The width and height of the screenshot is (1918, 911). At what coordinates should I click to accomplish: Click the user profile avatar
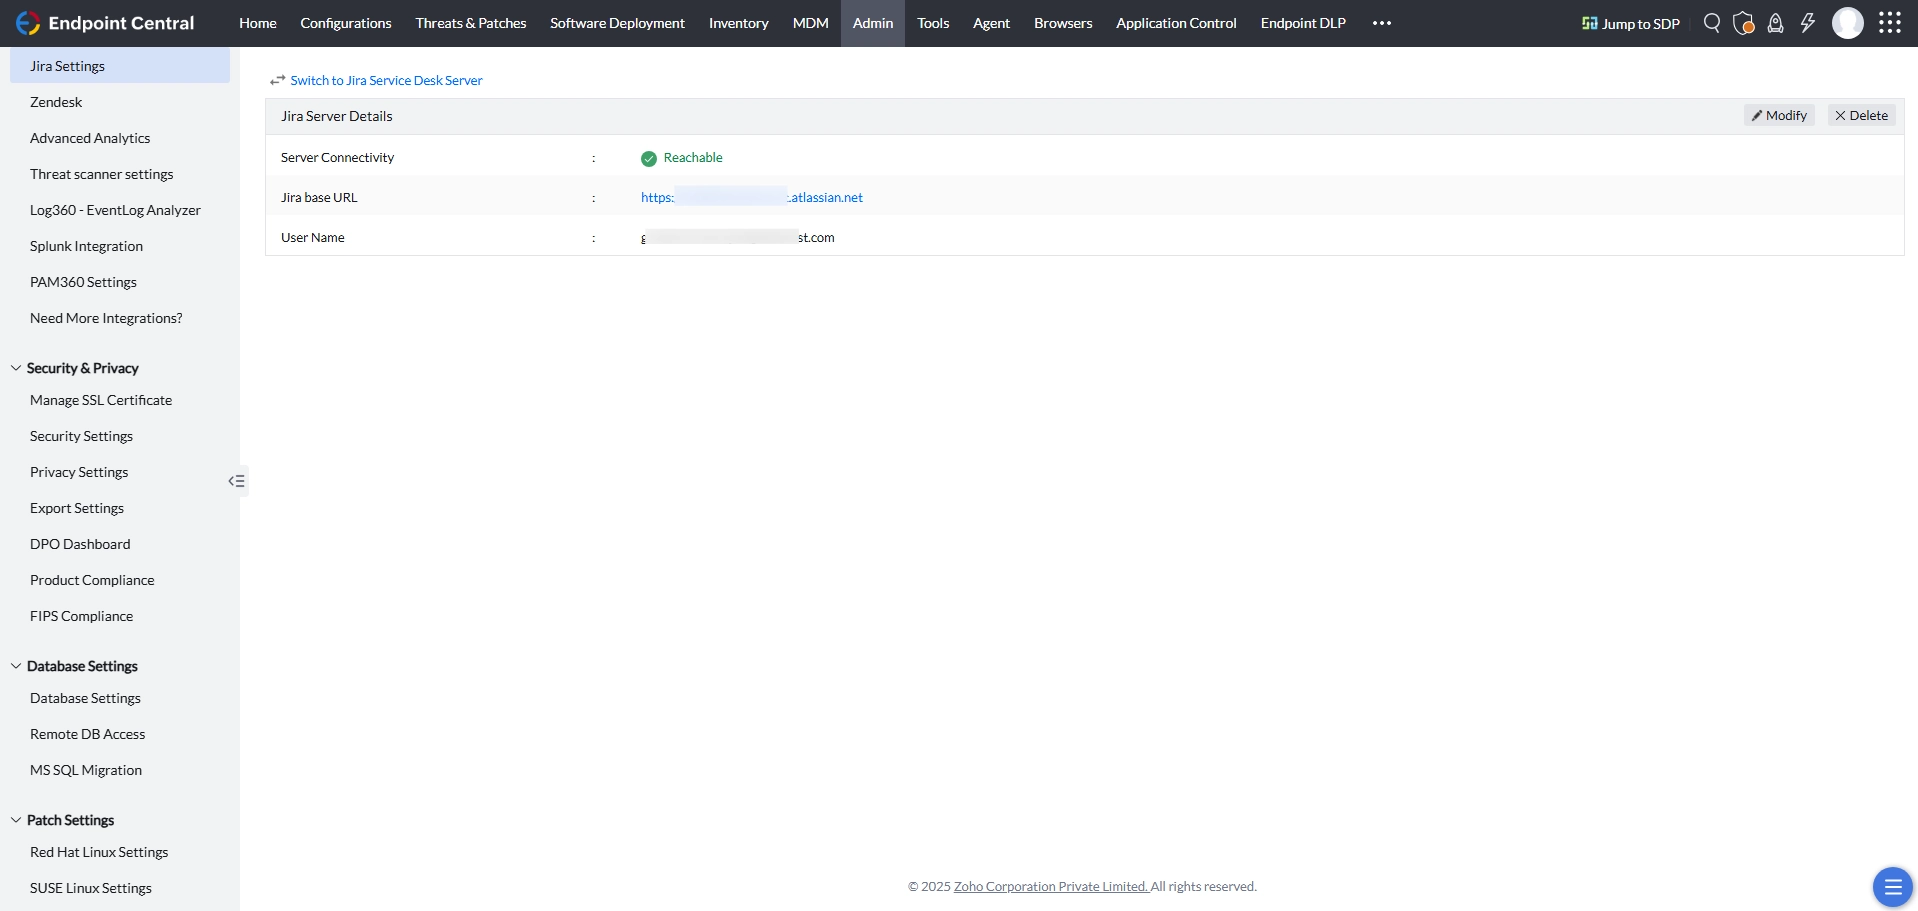[1848, 23]
